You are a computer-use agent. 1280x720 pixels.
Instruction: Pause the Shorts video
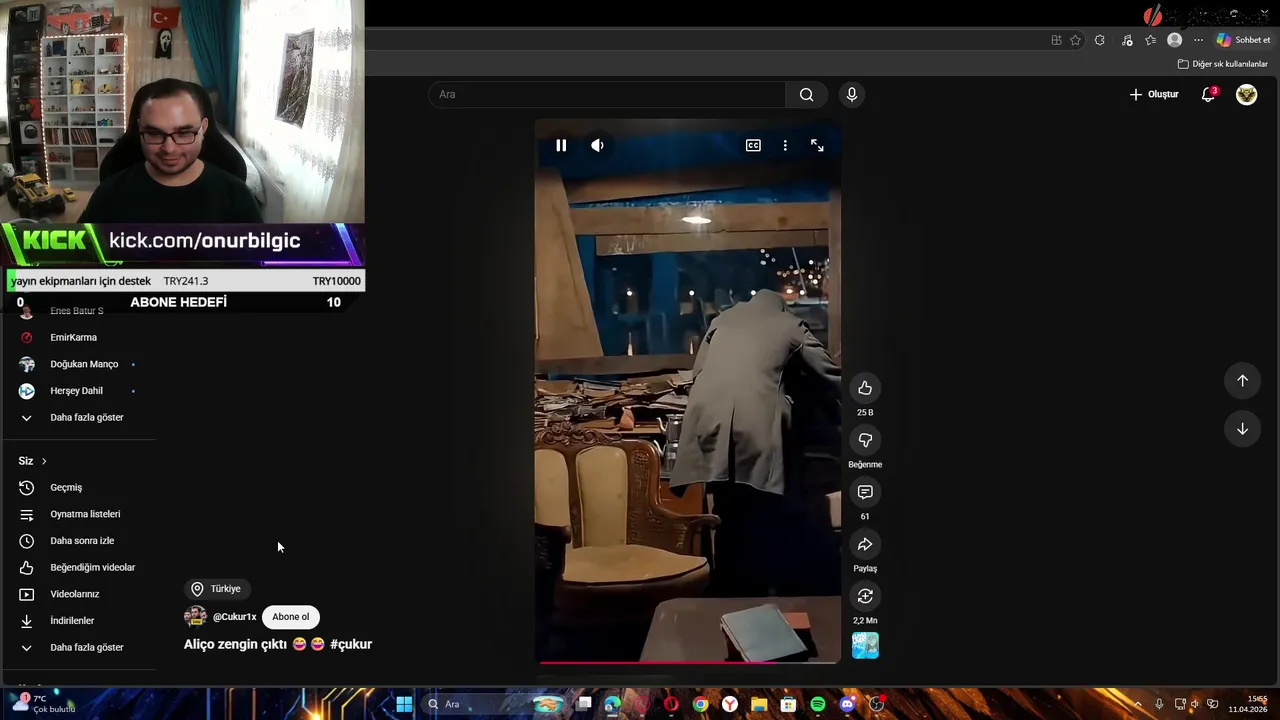coord(561,146)
